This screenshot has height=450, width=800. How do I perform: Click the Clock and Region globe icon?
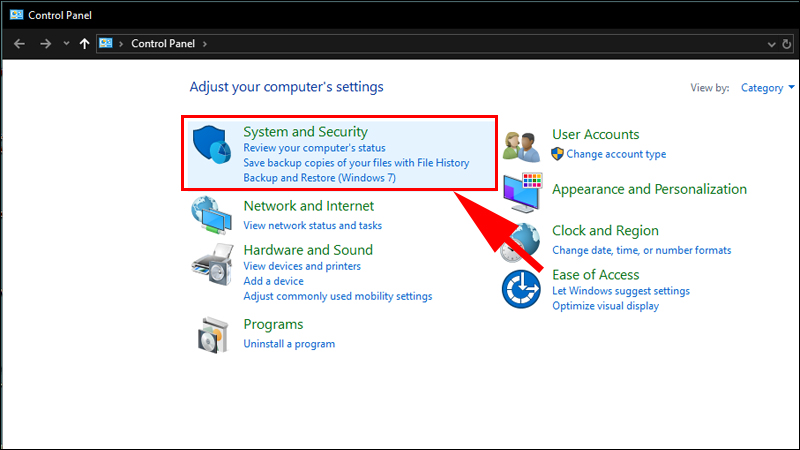pos(524,240)
